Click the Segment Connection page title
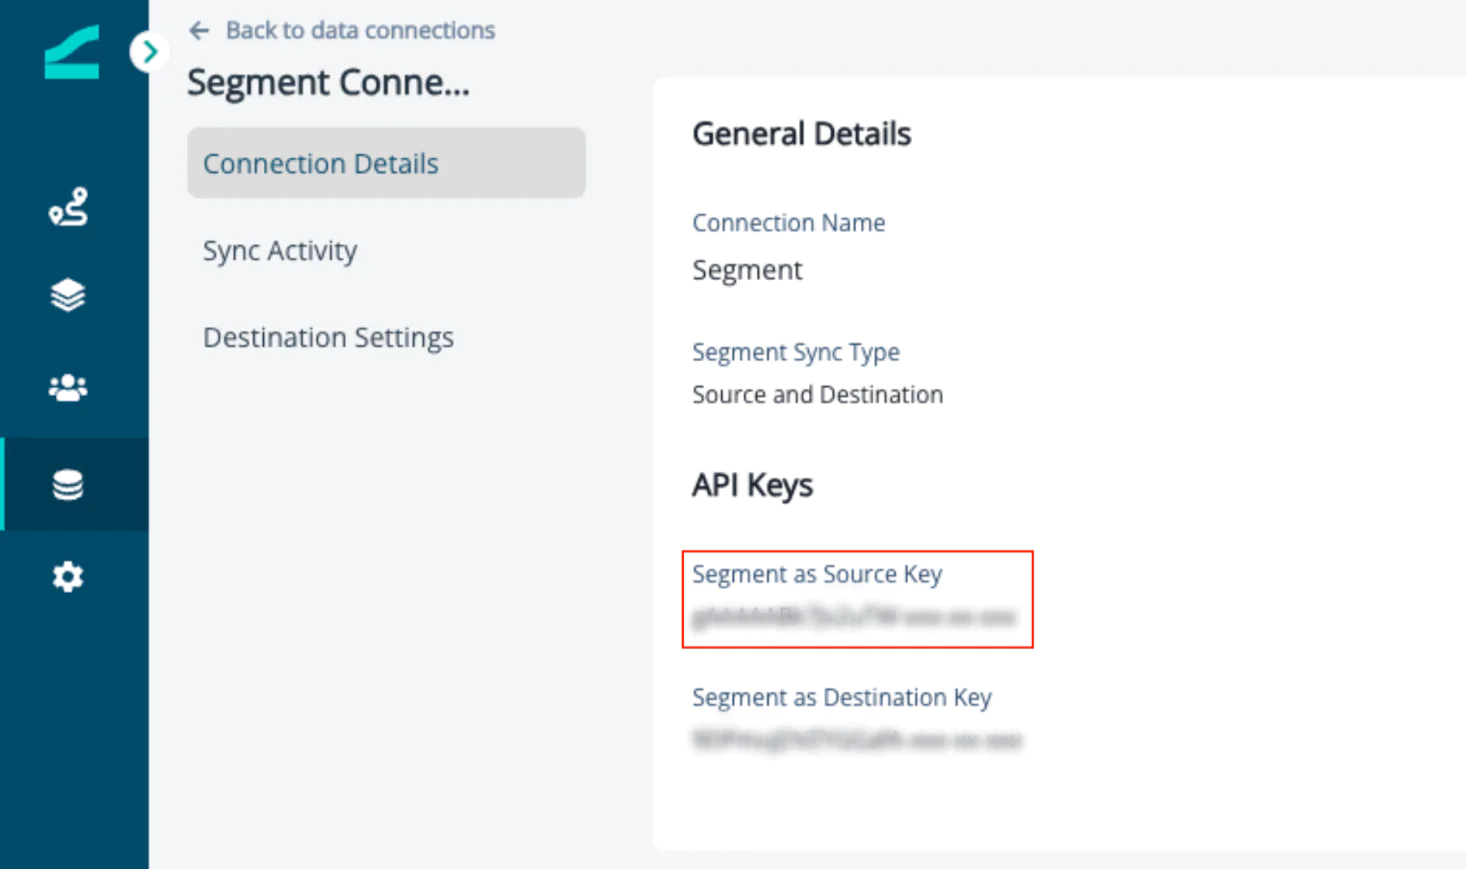 [330, 82]
